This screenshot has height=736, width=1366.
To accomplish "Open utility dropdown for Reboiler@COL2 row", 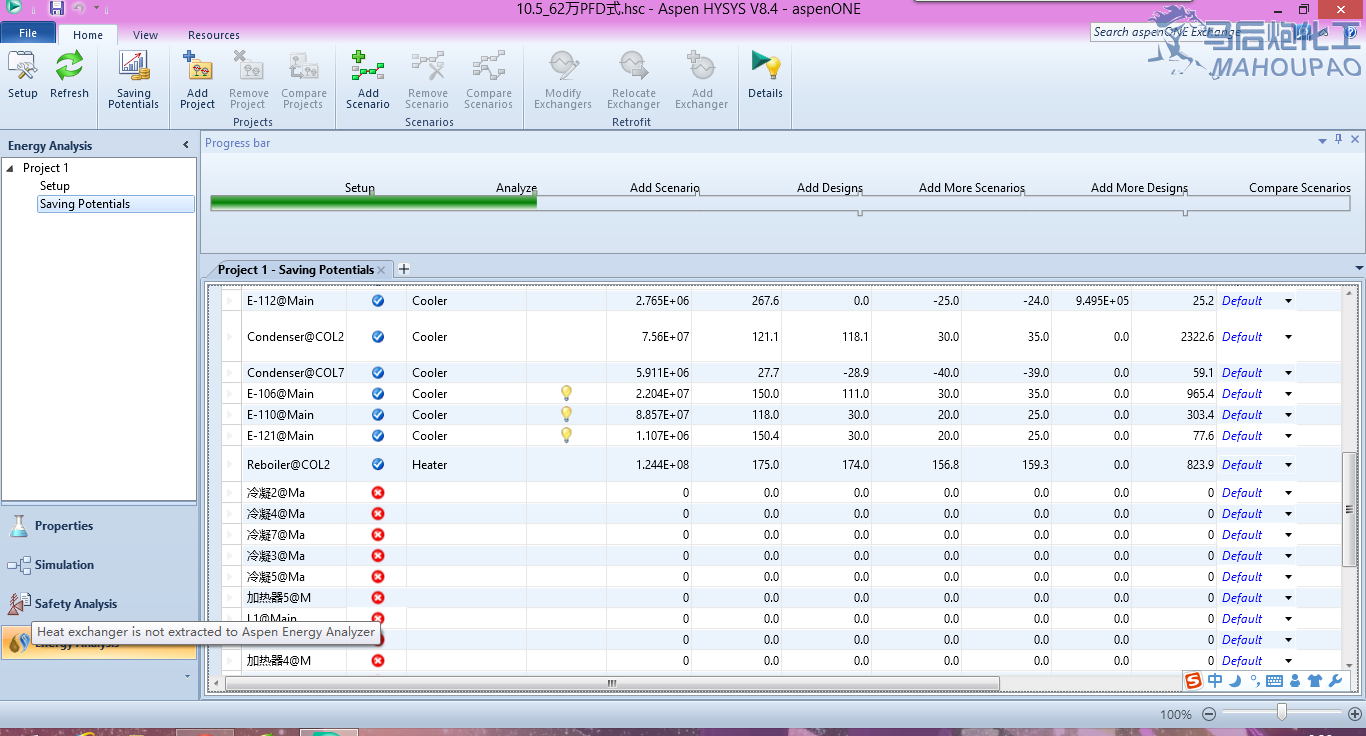I will [1288, 465].
